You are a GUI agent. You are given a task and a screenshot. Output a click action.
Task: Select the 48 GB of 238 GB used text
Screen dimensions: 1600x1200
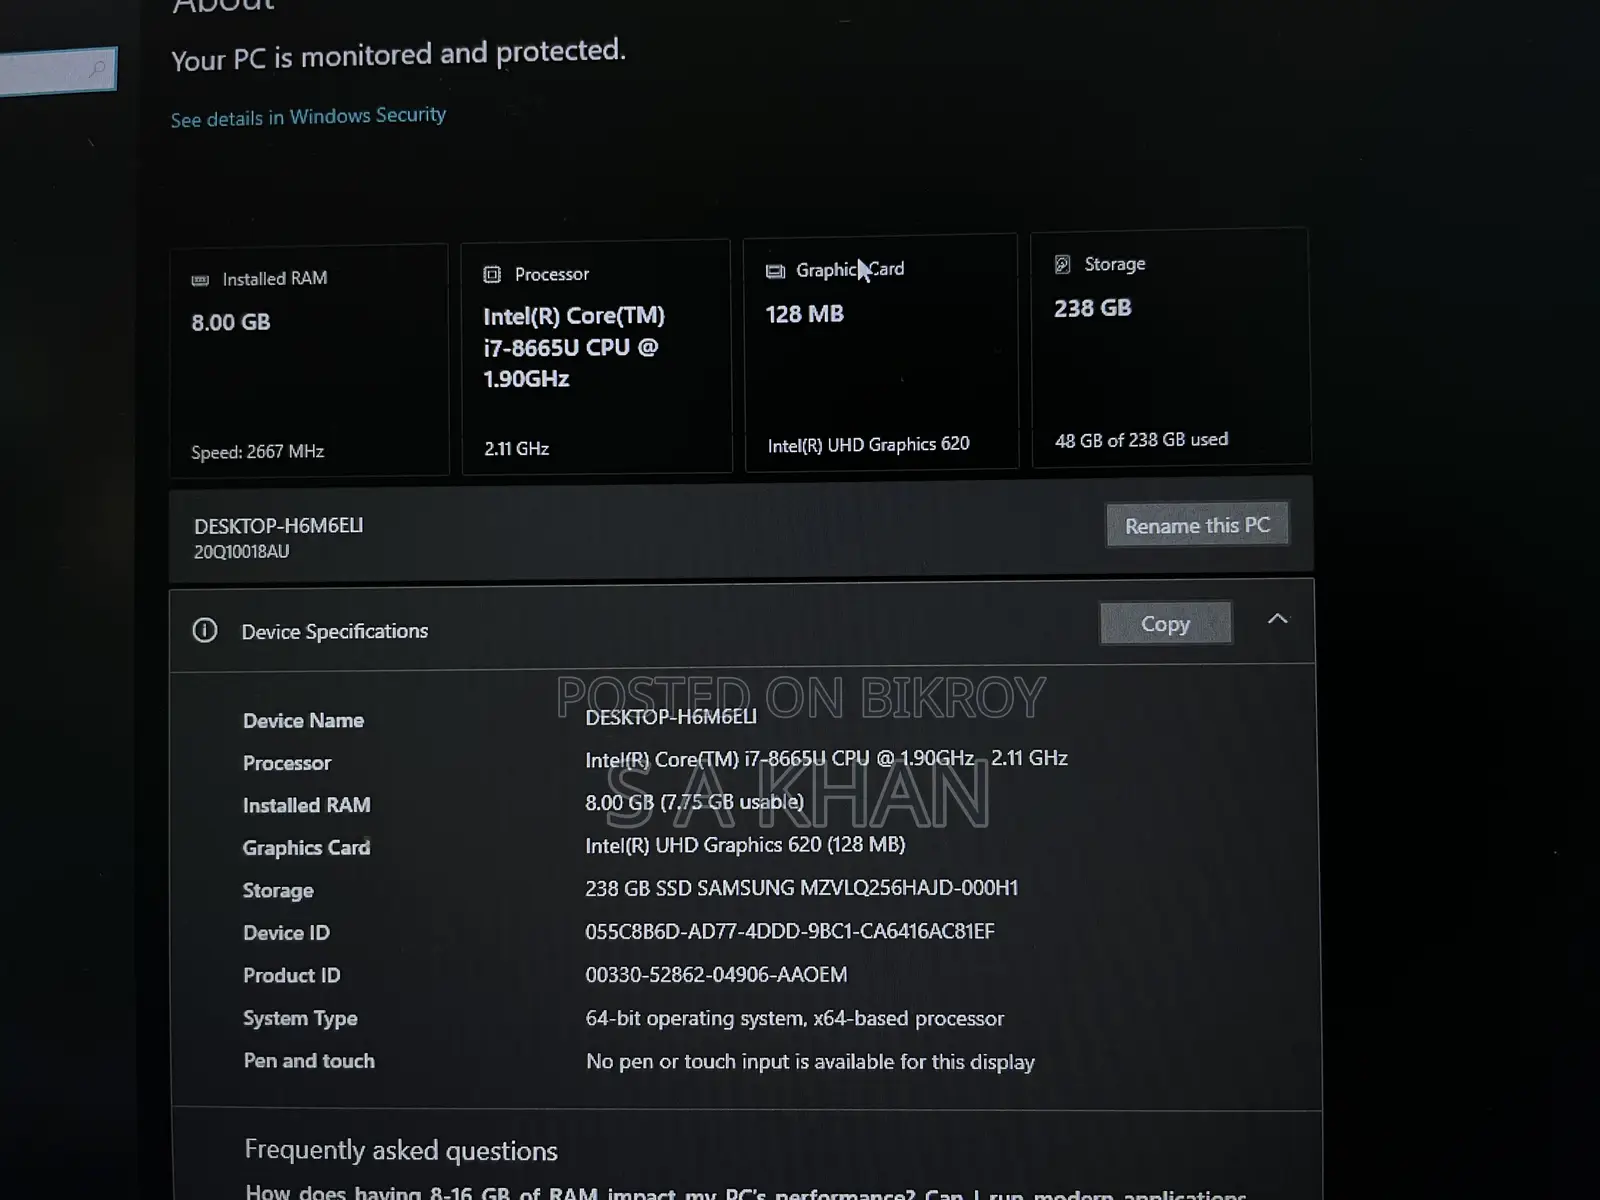click(1141, 440)
